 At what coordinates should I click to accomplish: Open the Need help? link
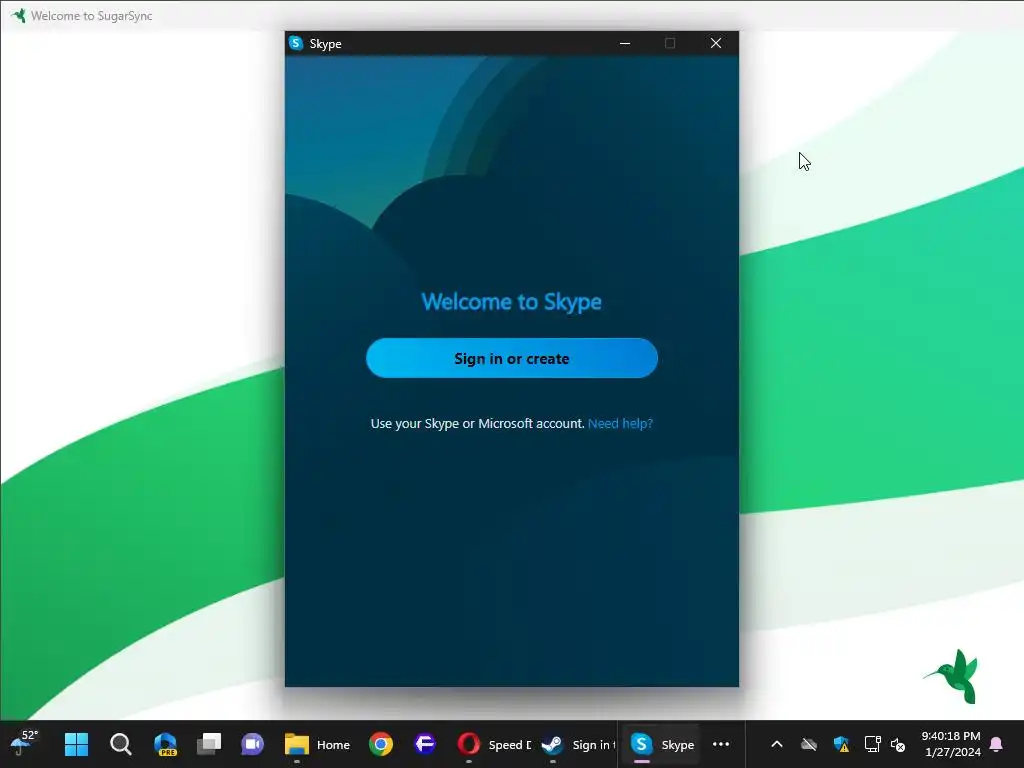tap(620, 423)
